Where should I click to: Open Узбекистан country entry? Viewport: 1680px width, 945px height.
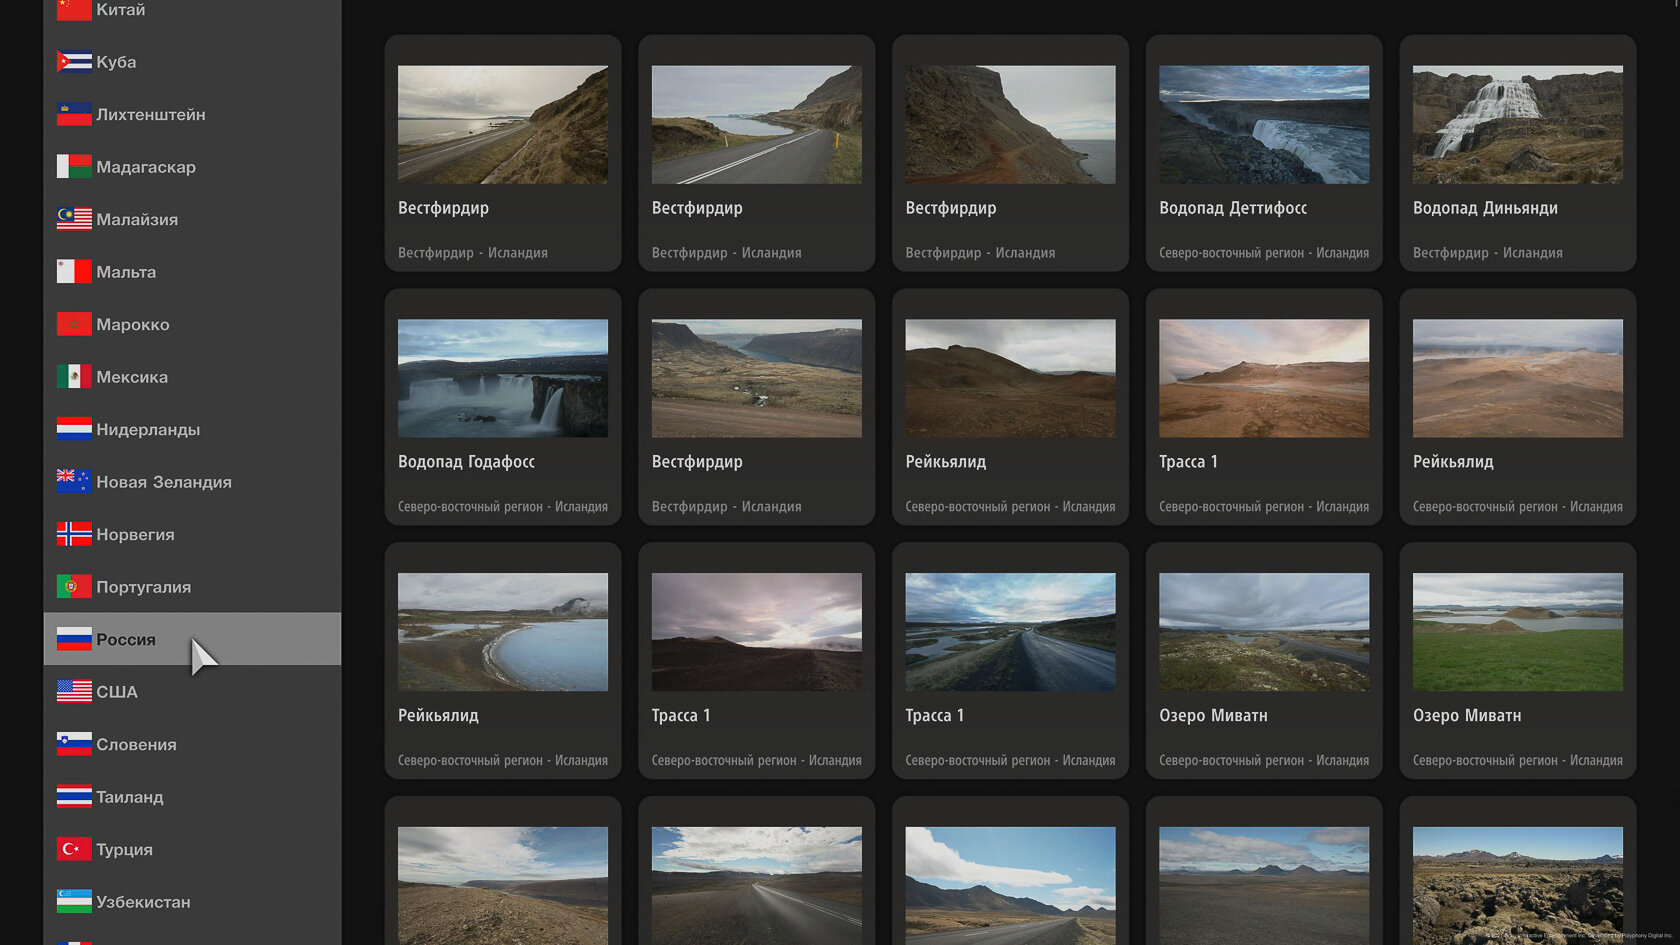pyautogui.click(x=192, y=902)
